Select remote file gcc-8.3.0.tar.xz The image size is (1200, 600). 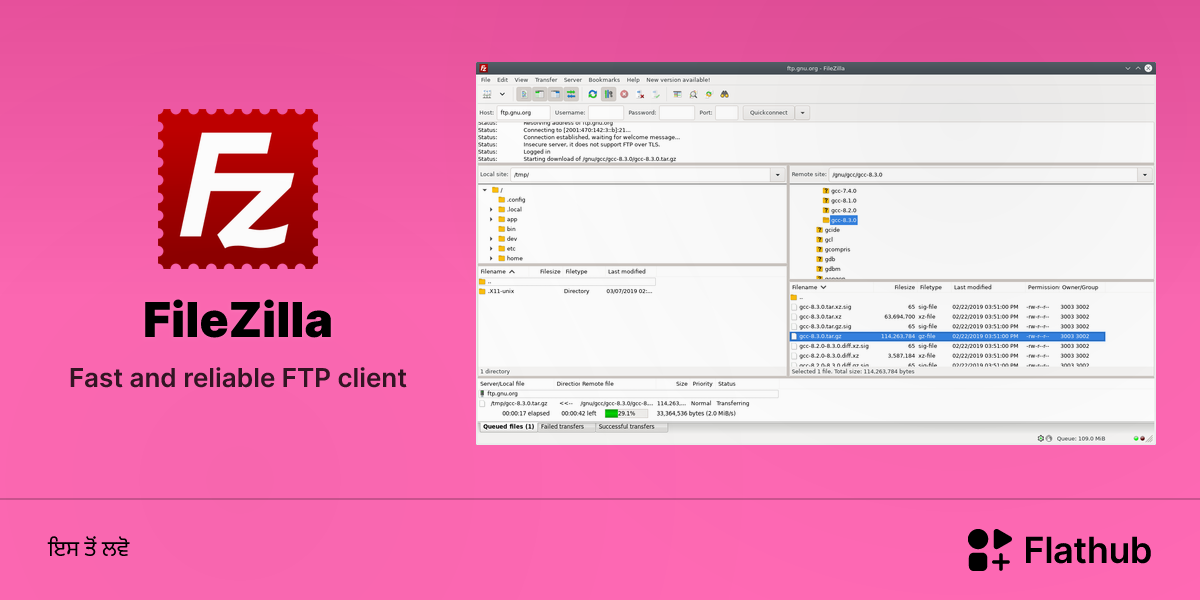tap(947, 316)
